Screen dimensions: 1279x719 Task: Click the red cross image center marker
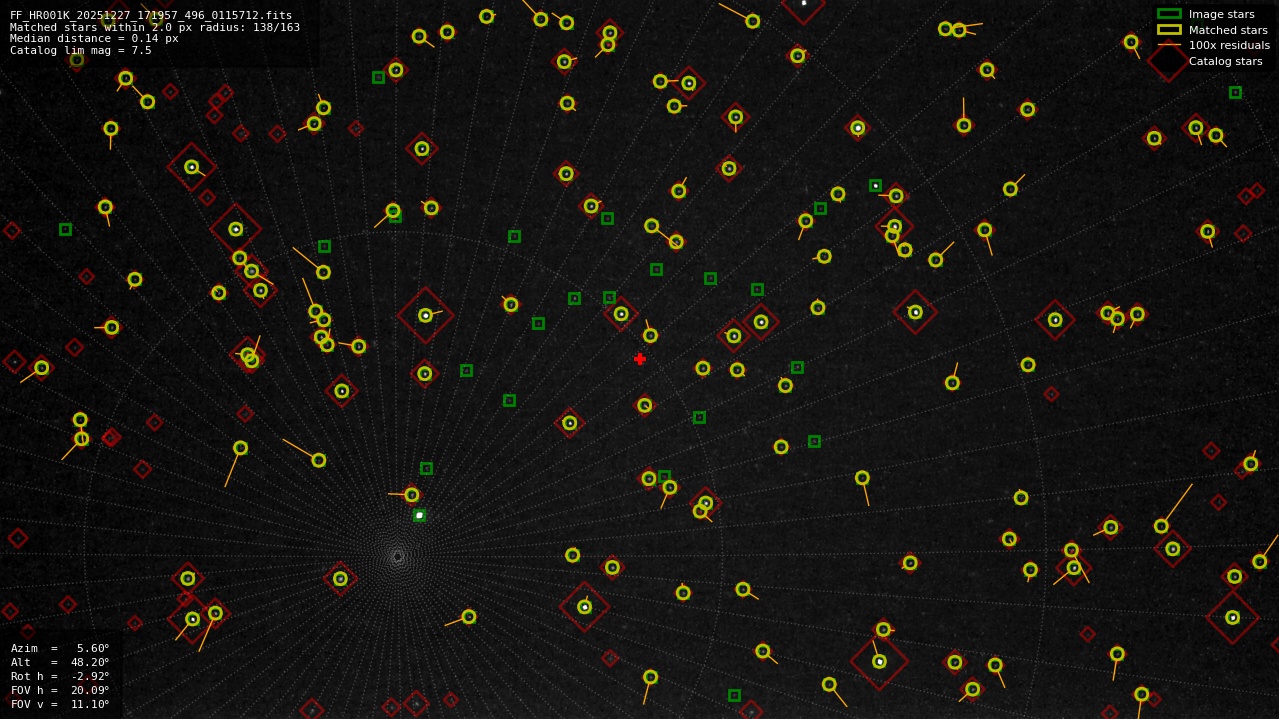[640, 359]
